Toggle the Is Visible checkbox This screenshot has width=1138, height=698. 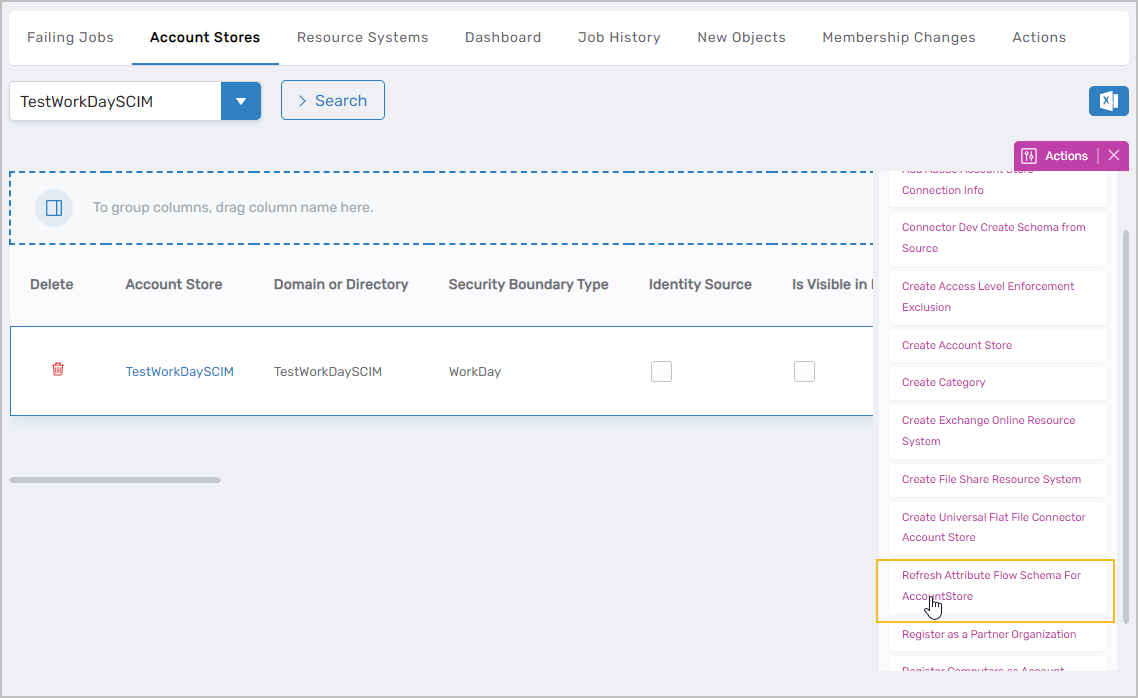804,372
